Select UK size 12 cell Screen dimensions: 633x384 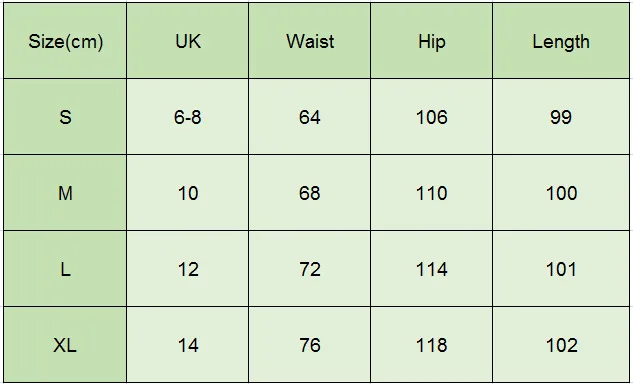[x=188, y=269]
